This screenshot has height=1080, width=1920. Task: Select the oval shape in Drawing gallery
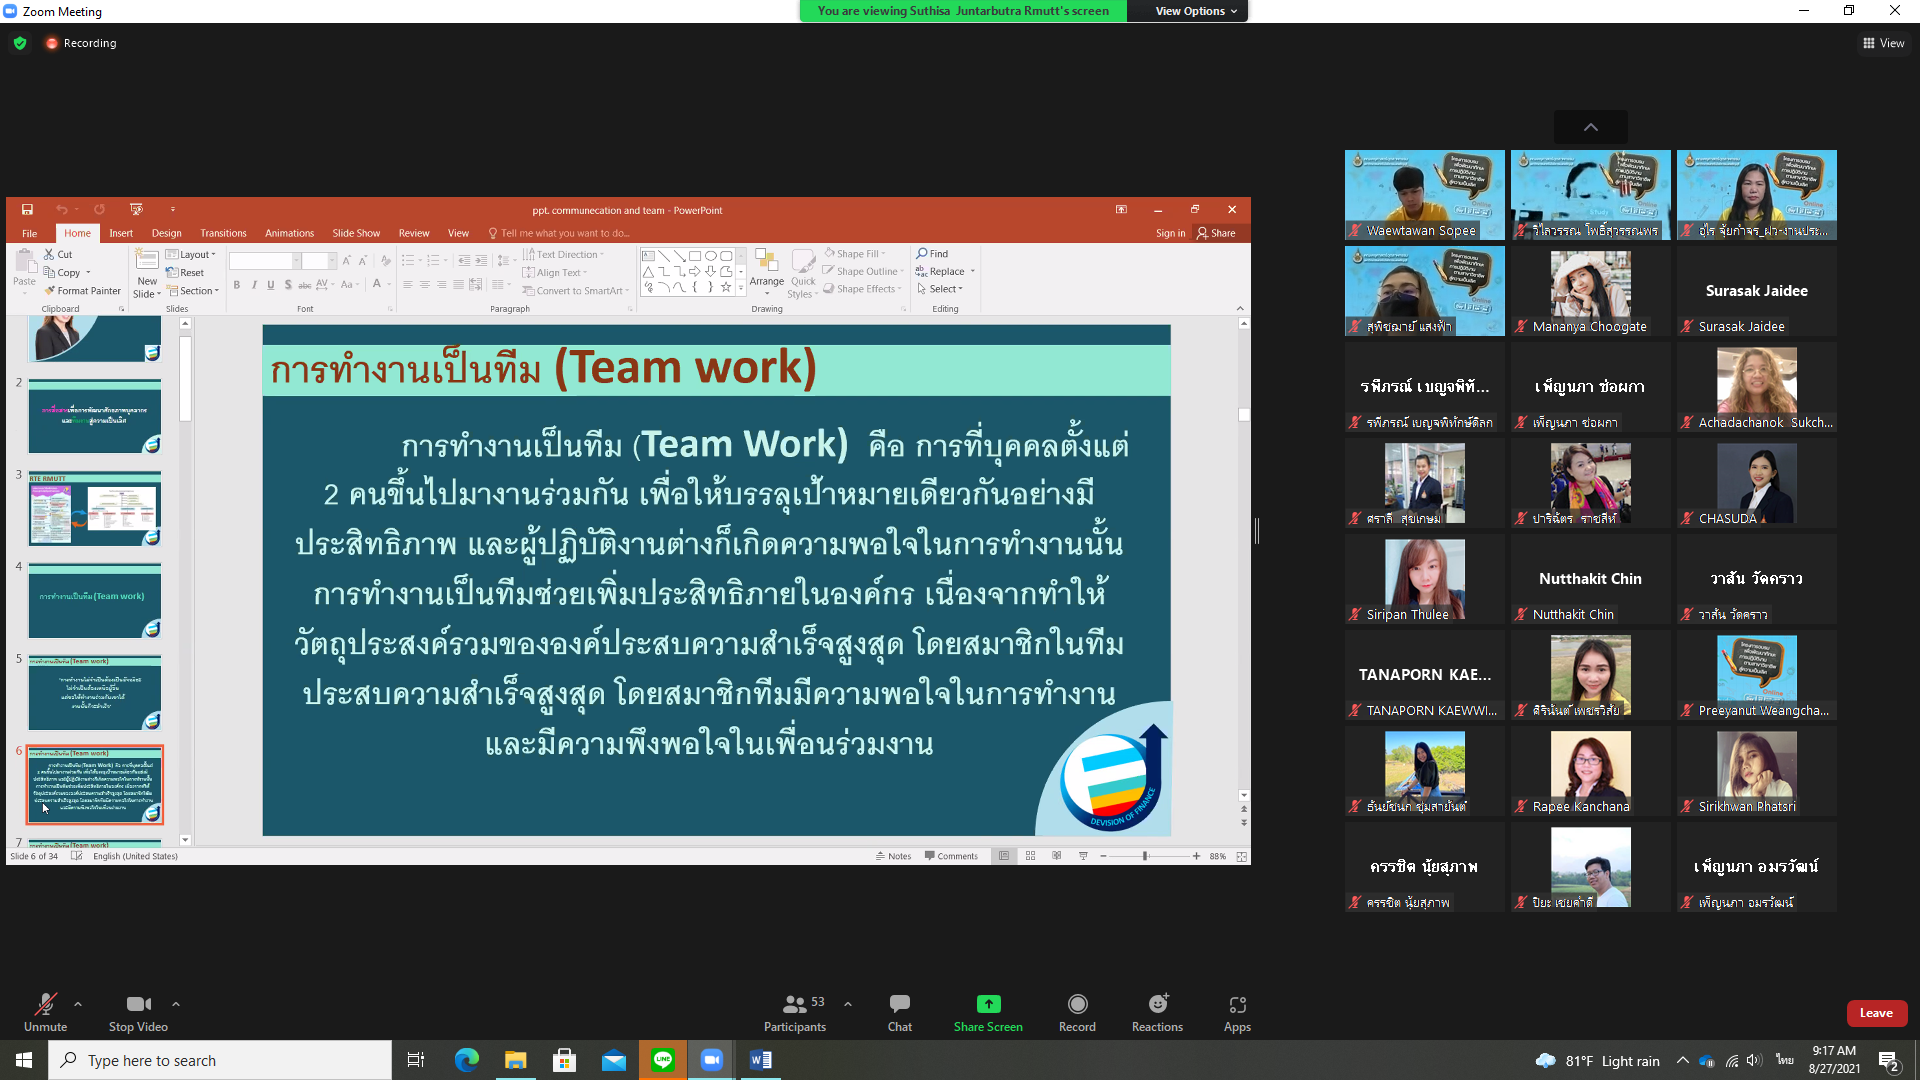710,256
